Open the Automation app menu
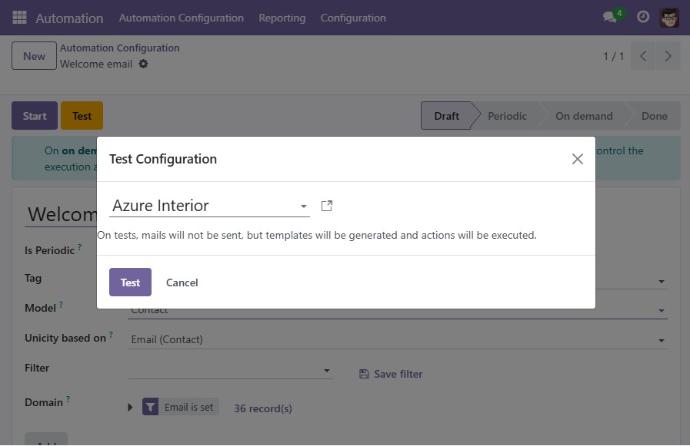The width and height of the screenshot is (690, 446). (70, 18)
